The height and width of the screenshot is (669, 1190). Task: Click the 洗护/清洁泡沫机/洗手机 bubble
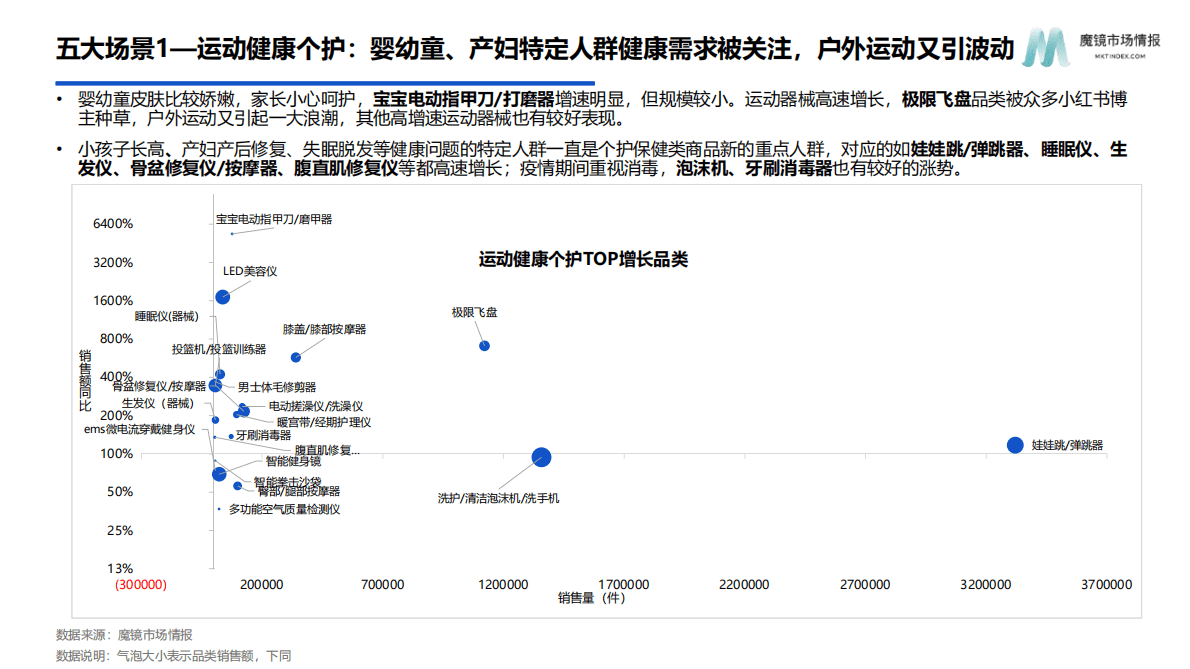pyautogui.click(x=541, y=456)
